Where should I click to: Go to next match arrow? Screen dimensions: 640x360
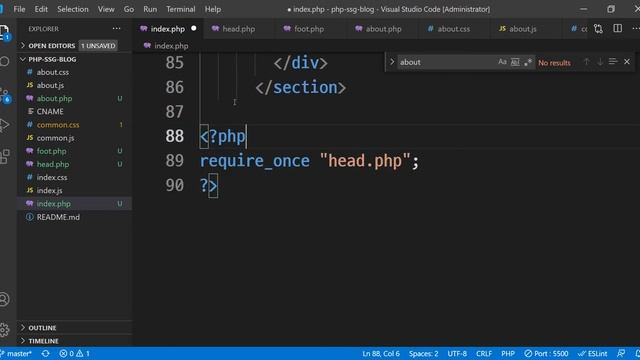600,62
